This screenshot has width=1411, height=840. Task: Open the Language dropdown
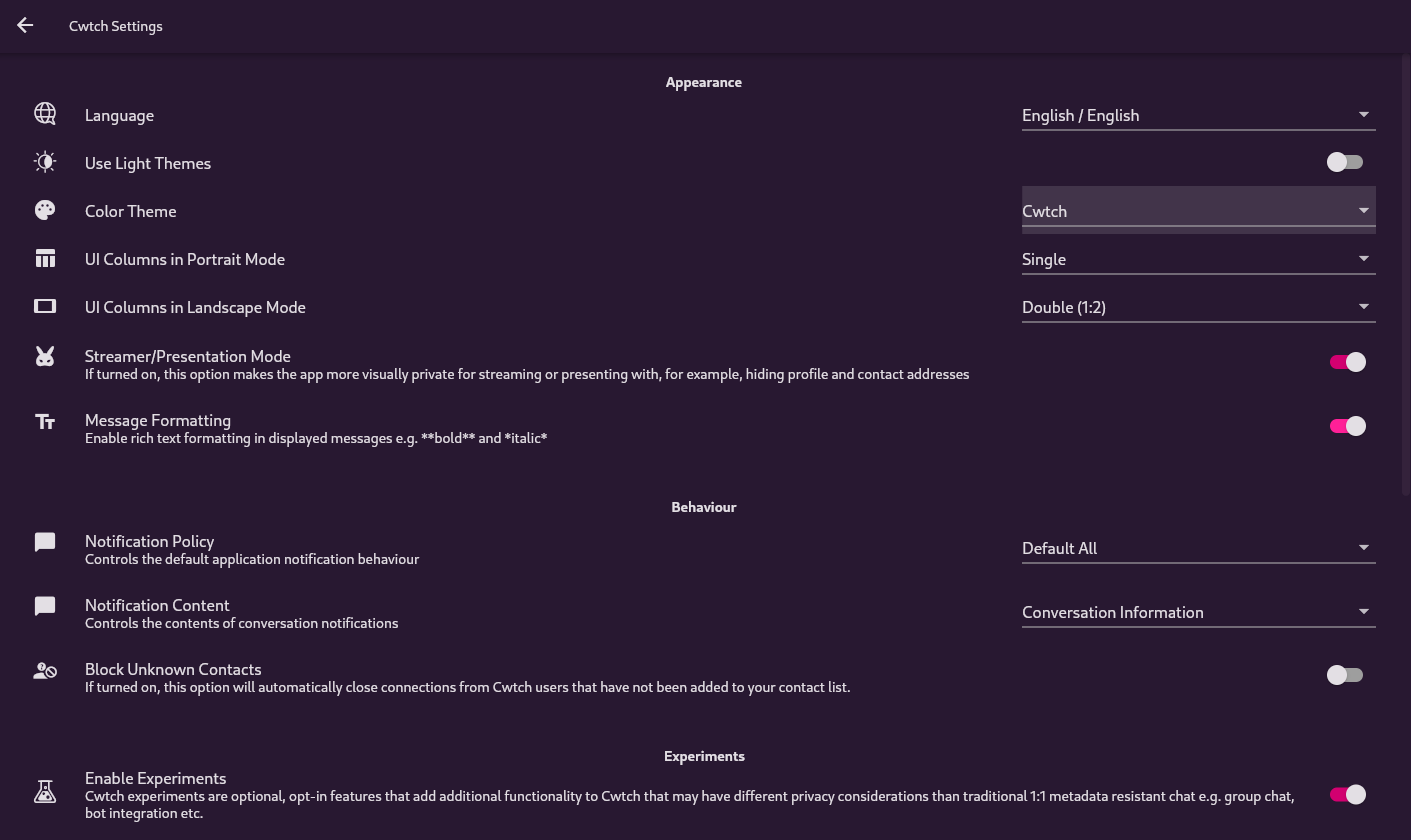(x=1199, y=115)
